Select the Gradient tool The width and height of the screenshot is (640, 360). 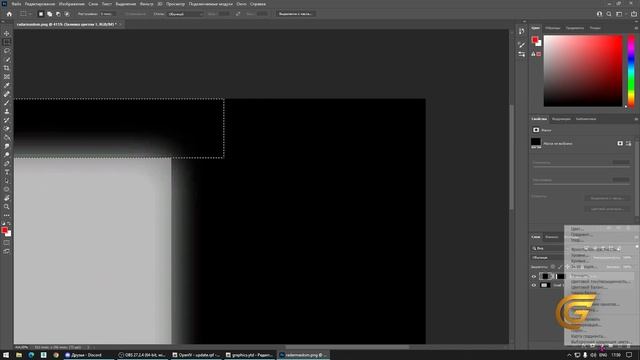point(7,138)
